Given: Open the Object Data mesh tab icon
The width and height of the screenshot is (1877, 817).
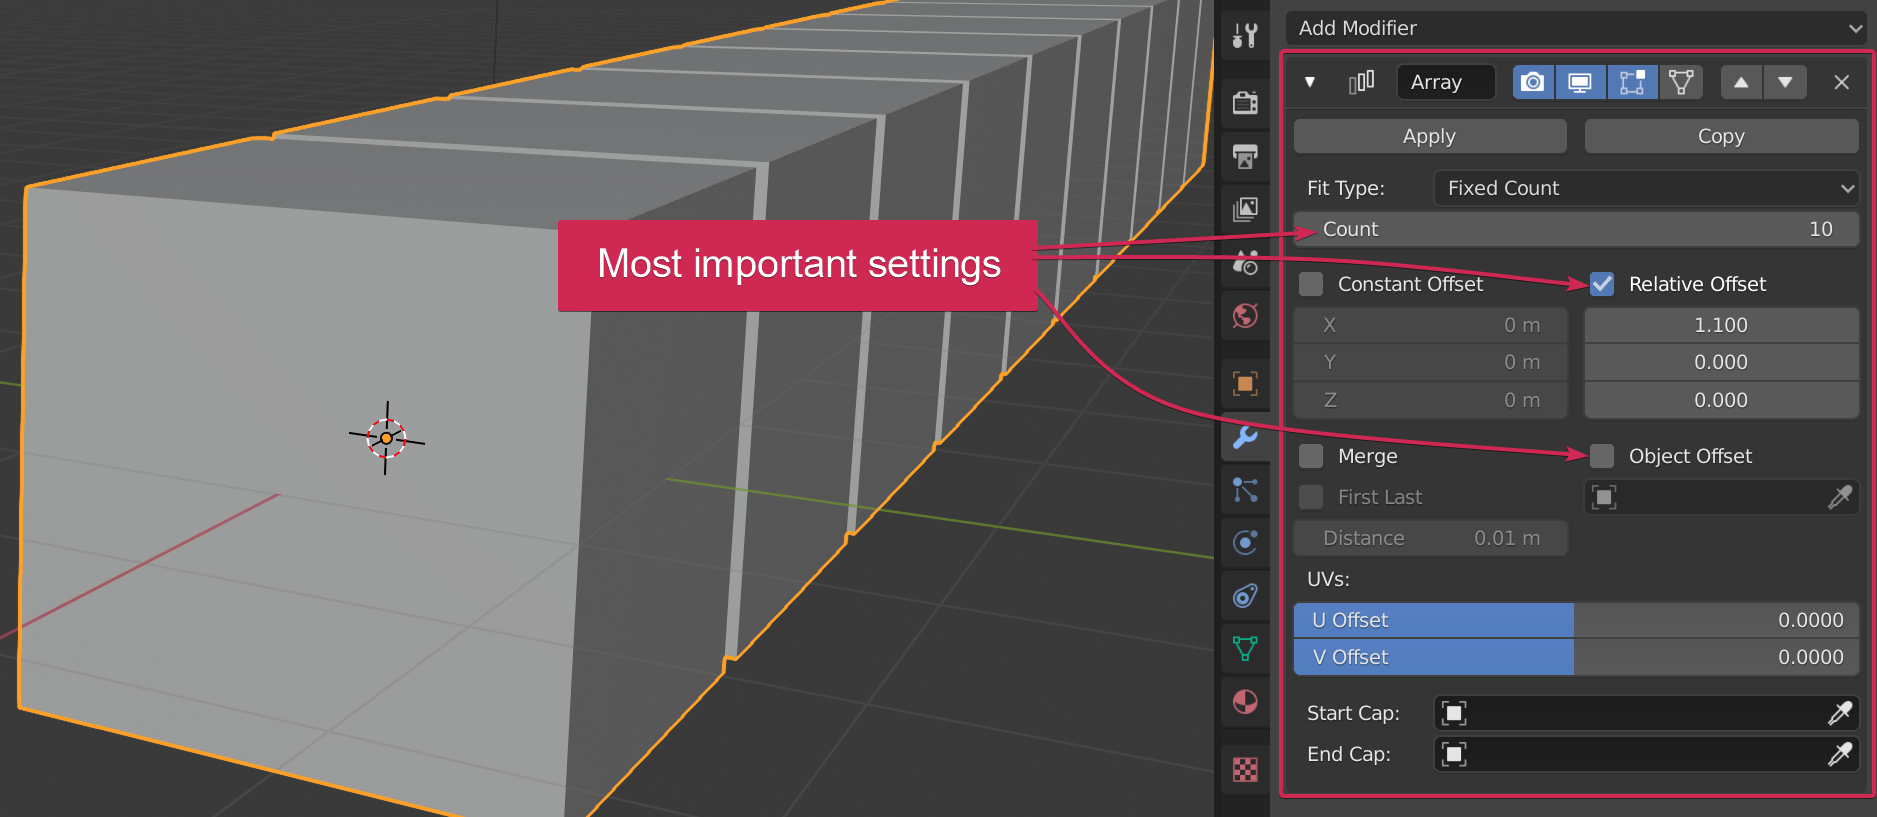Looking at the screenshot, I should point(1245,649).
